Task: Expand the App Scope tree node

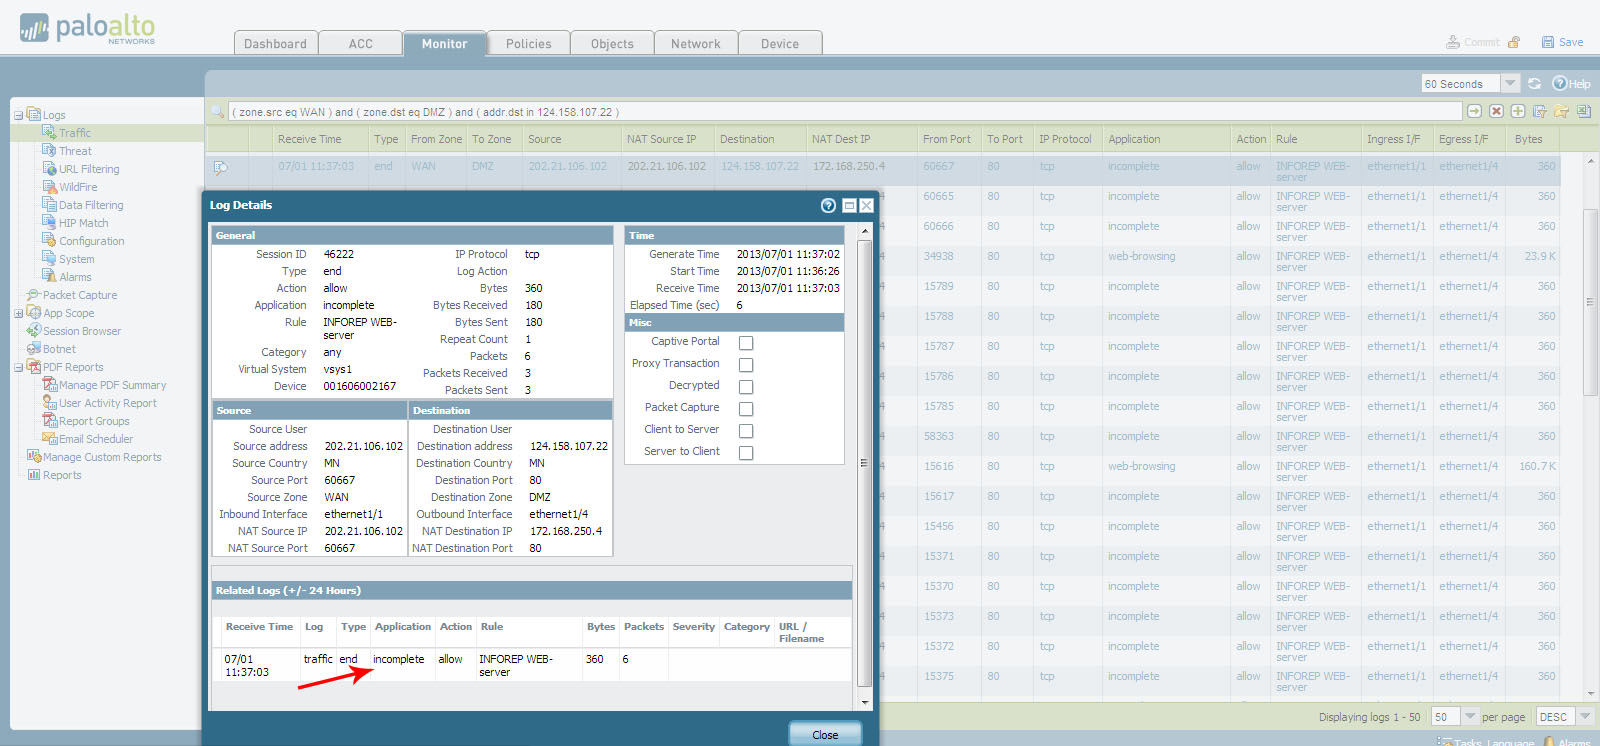Action: point(18,313)
